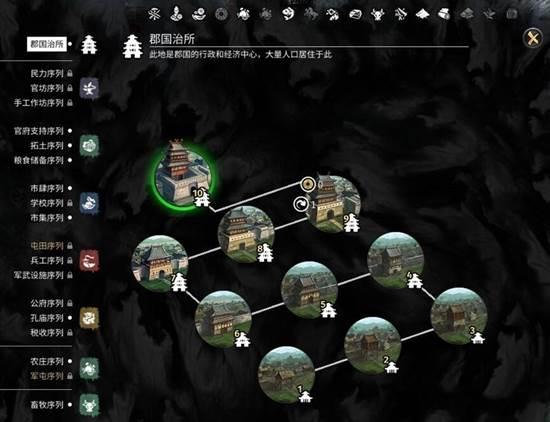Open the 畜牧序列 building chain
This screenshot has width=550, height=422.
click(47, 405)
